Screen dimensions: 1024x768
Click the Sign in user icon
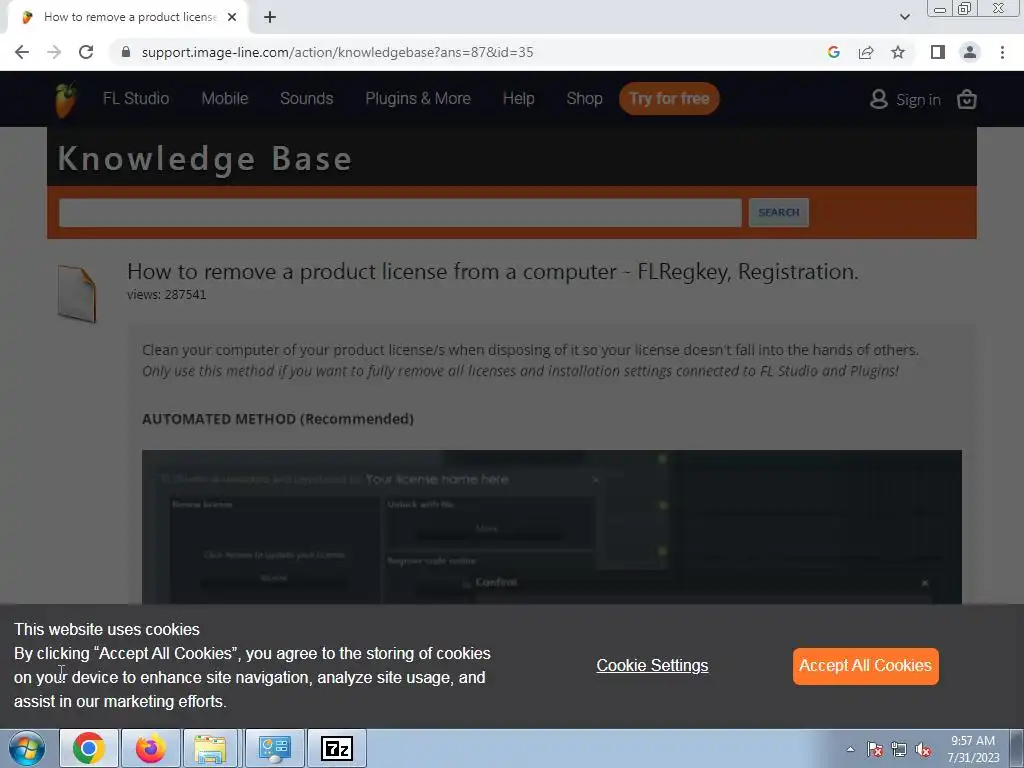[879, 99]
